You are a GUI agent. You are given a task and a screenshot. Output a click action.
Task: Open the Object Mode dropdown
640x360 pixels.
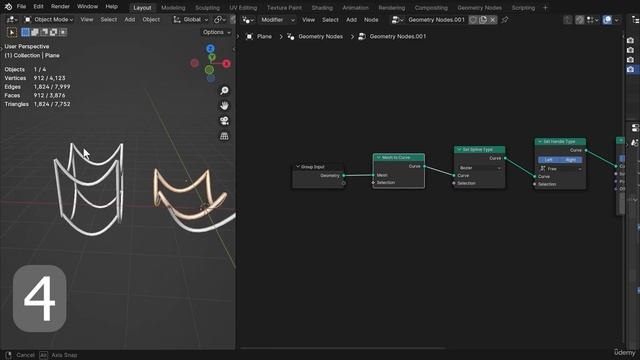tap(49, 20)
